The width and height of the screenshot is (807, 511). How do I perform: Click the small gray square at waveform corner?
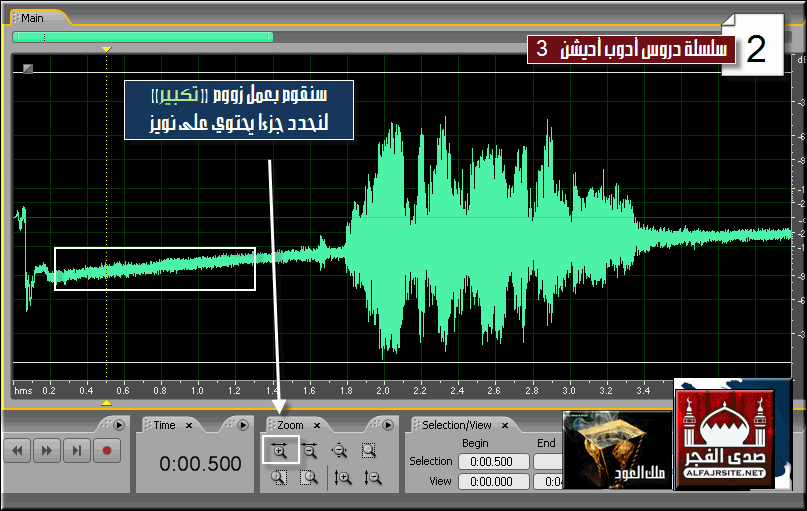(x=28, y=68)
